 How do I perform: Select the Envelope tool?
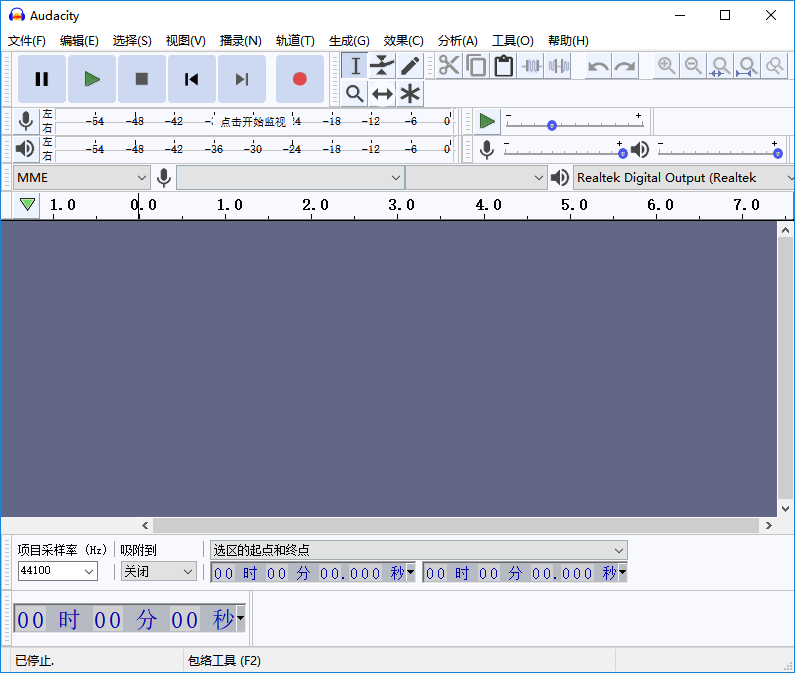[x=382, y=66]
